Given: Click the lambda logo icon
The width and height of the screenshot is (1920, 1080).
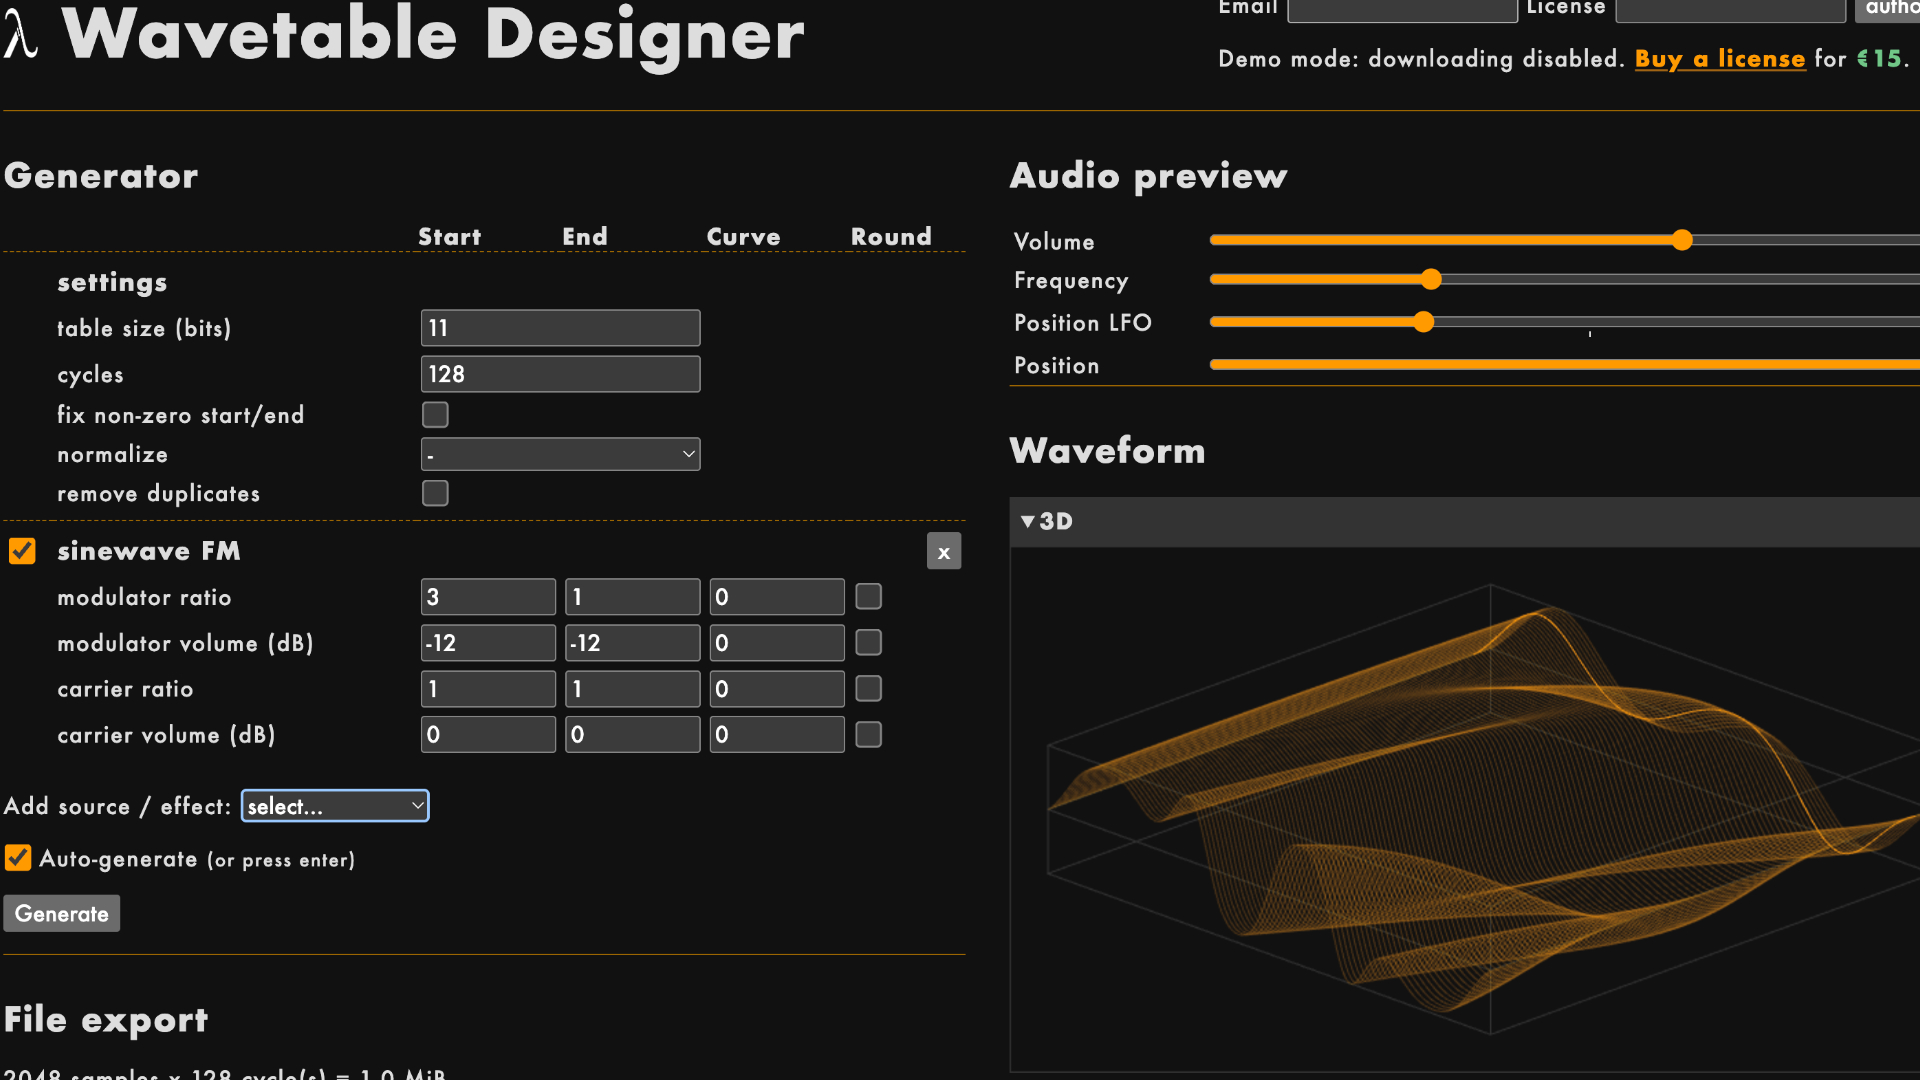Looking at the screenshot, I should click(21, 34).
